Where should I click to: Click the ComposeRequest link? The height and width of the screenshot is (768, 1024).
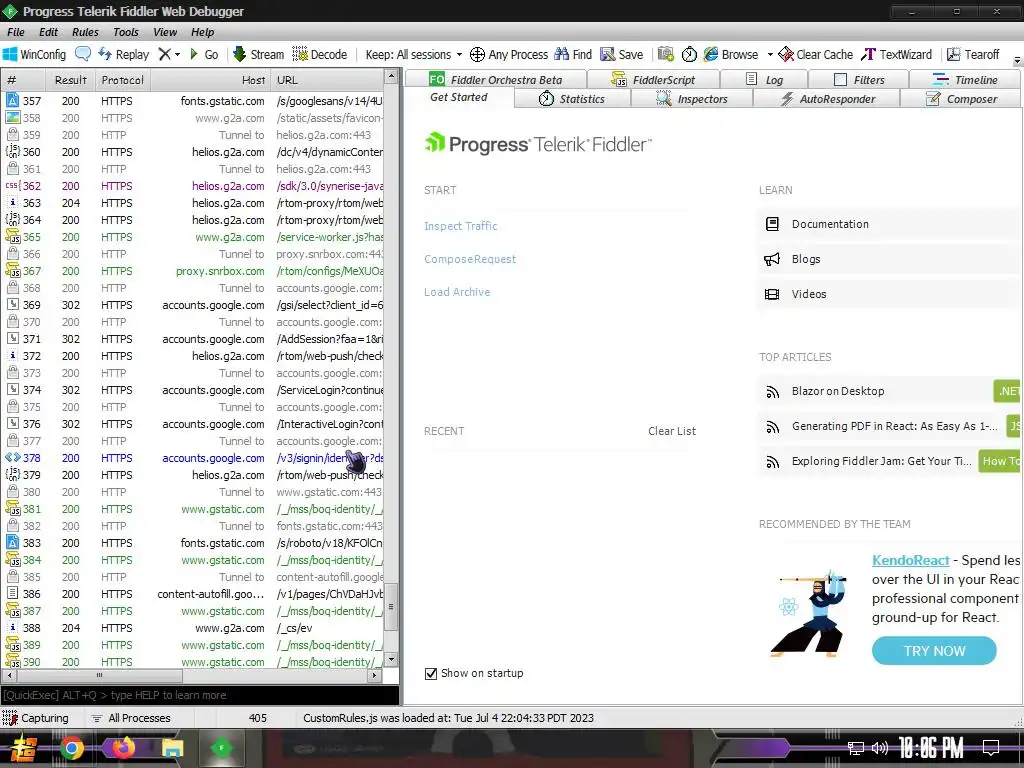click(x=470, y=259)
